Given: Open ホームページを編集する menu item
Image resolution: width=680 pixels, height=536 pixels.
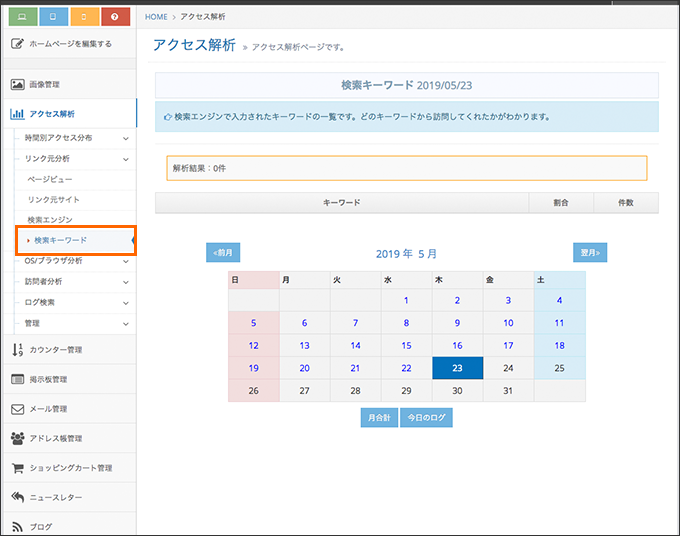Looking at the screenshot, I should click(x=71, y=44).
